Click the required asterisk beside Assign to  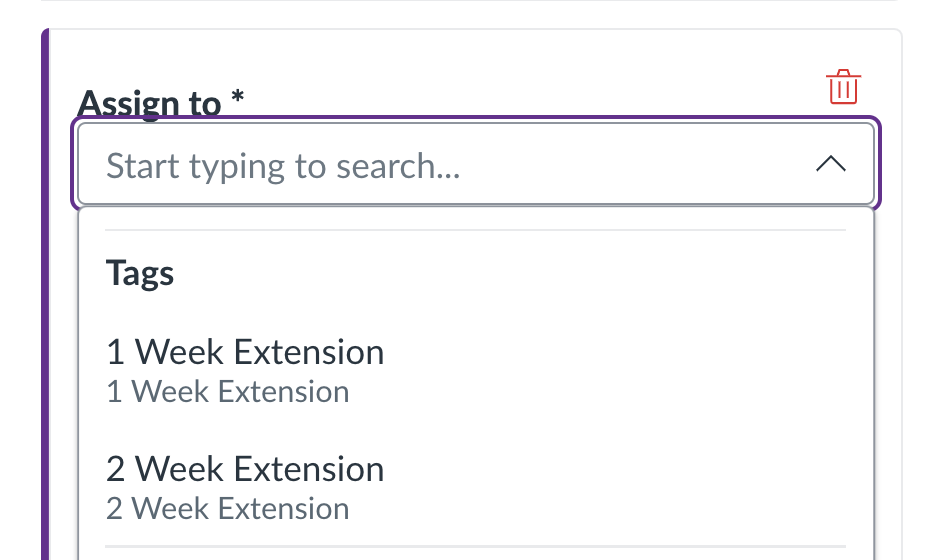point(237,97)
